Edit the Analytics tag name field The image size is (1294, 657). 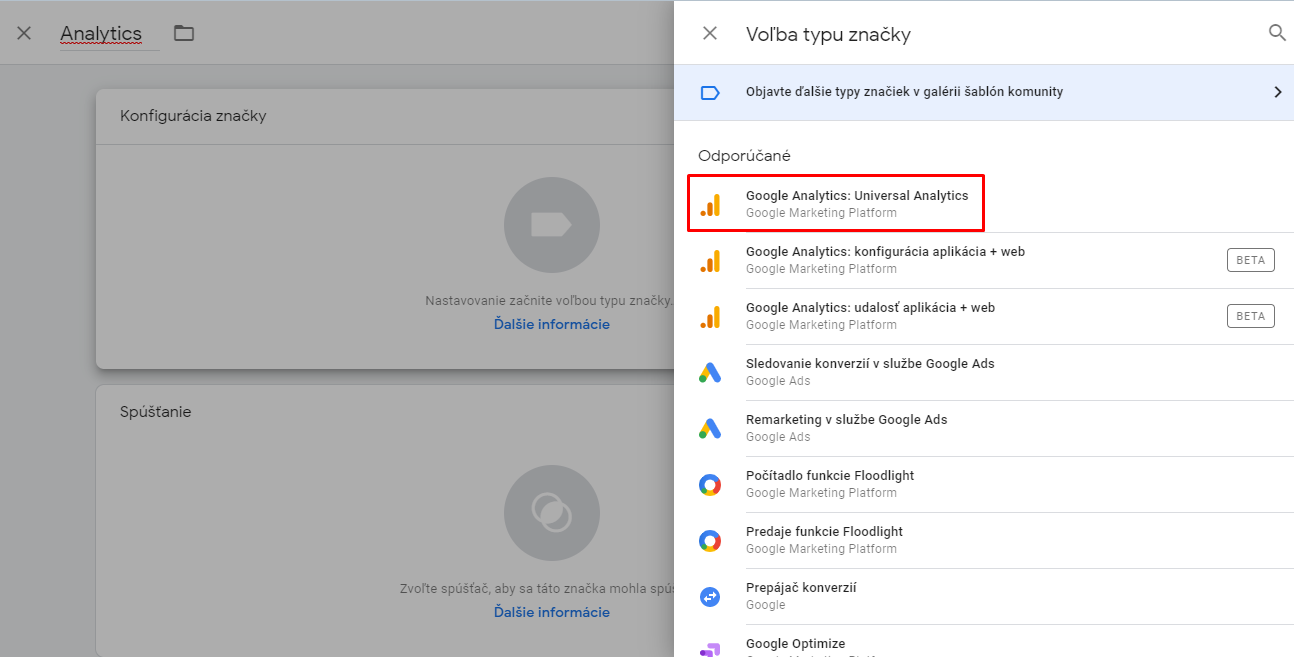click(109, 34)
